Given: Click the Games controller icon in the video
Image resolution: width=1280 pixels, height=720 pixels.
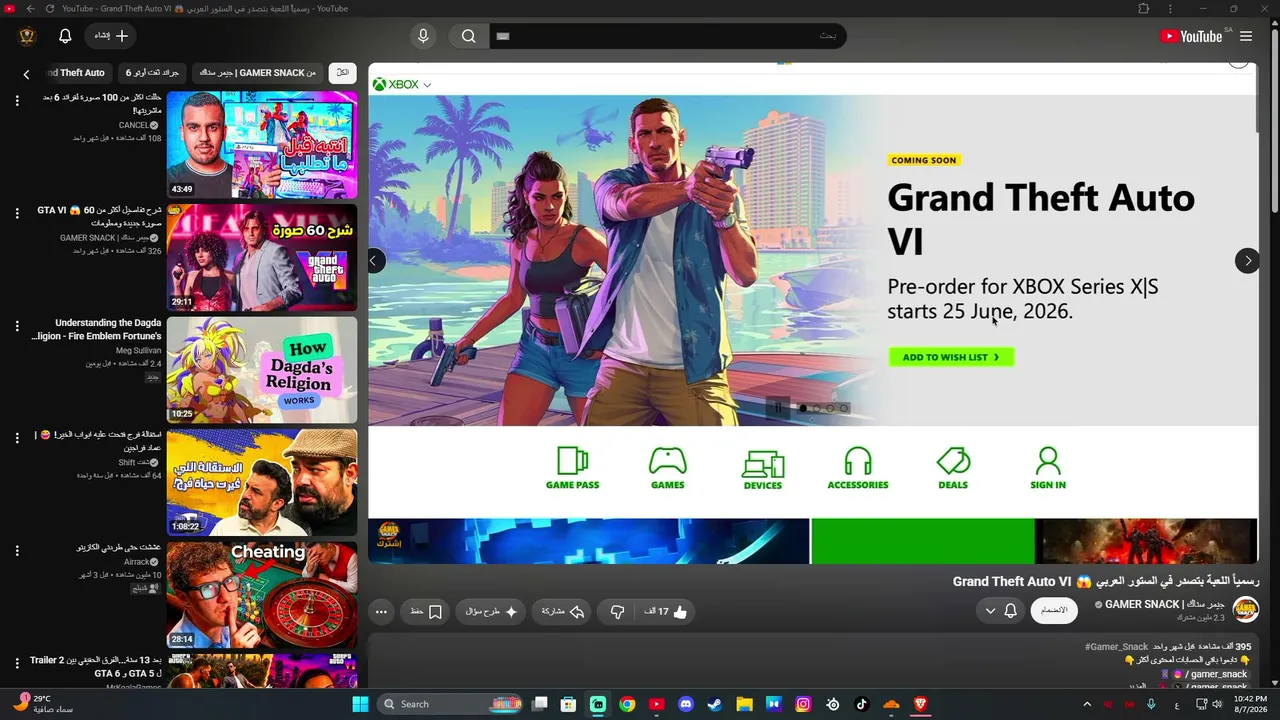Looking at the screenshot, I should tap(668, 468).
